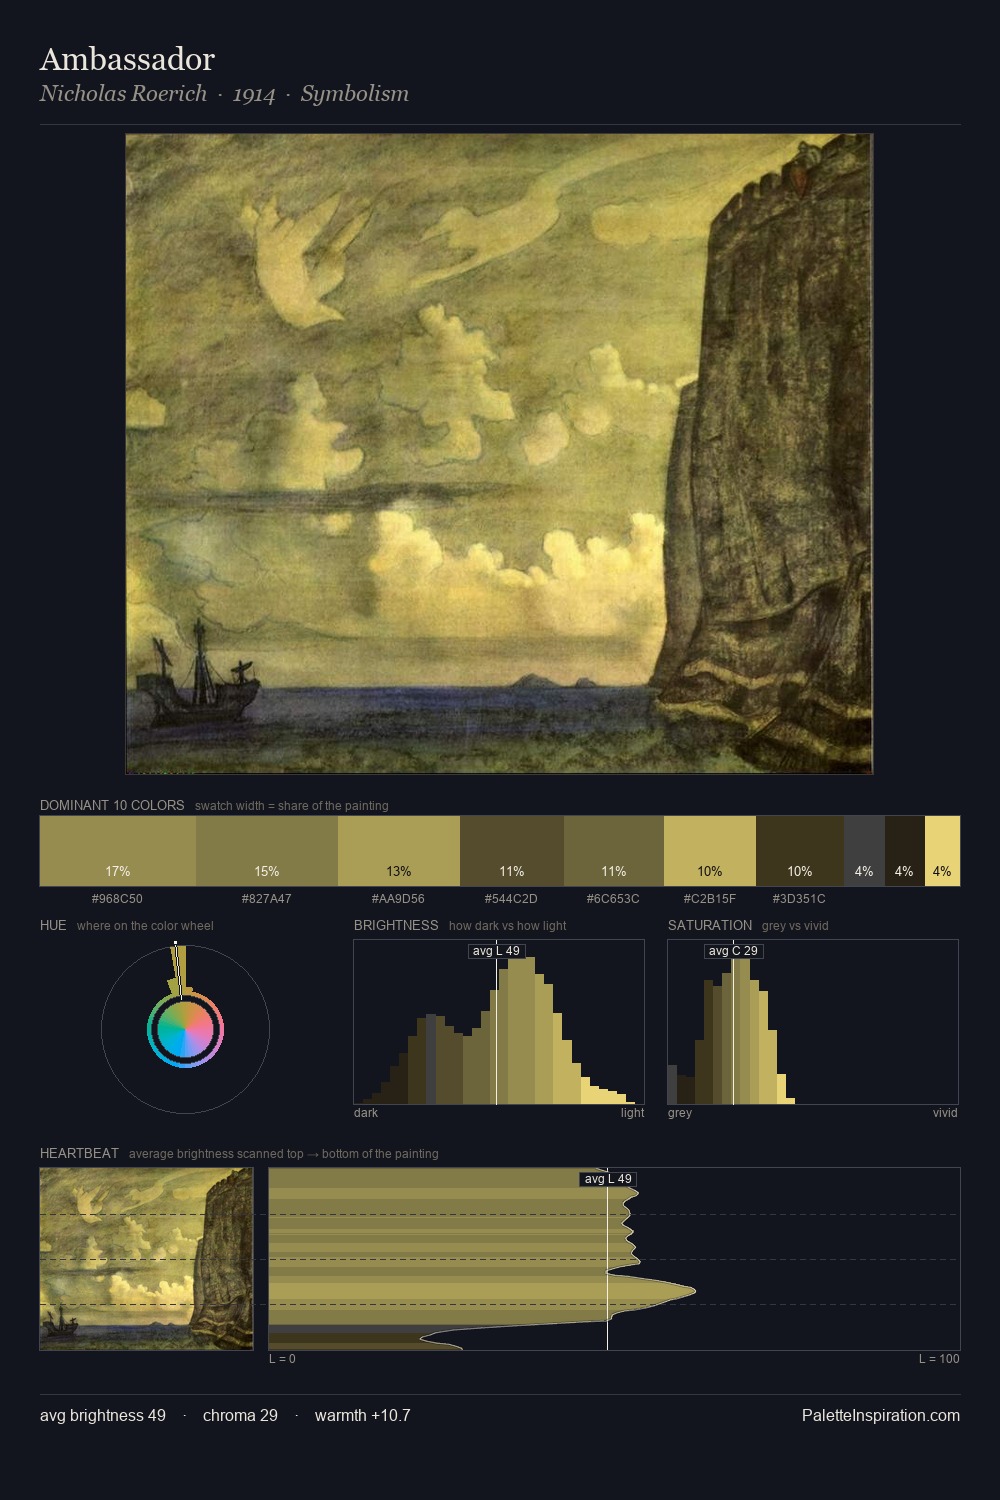Viewport: 1000px width, 1500px height.
Task: Click hex label '#544C2D'
Action: pos(511,899)
